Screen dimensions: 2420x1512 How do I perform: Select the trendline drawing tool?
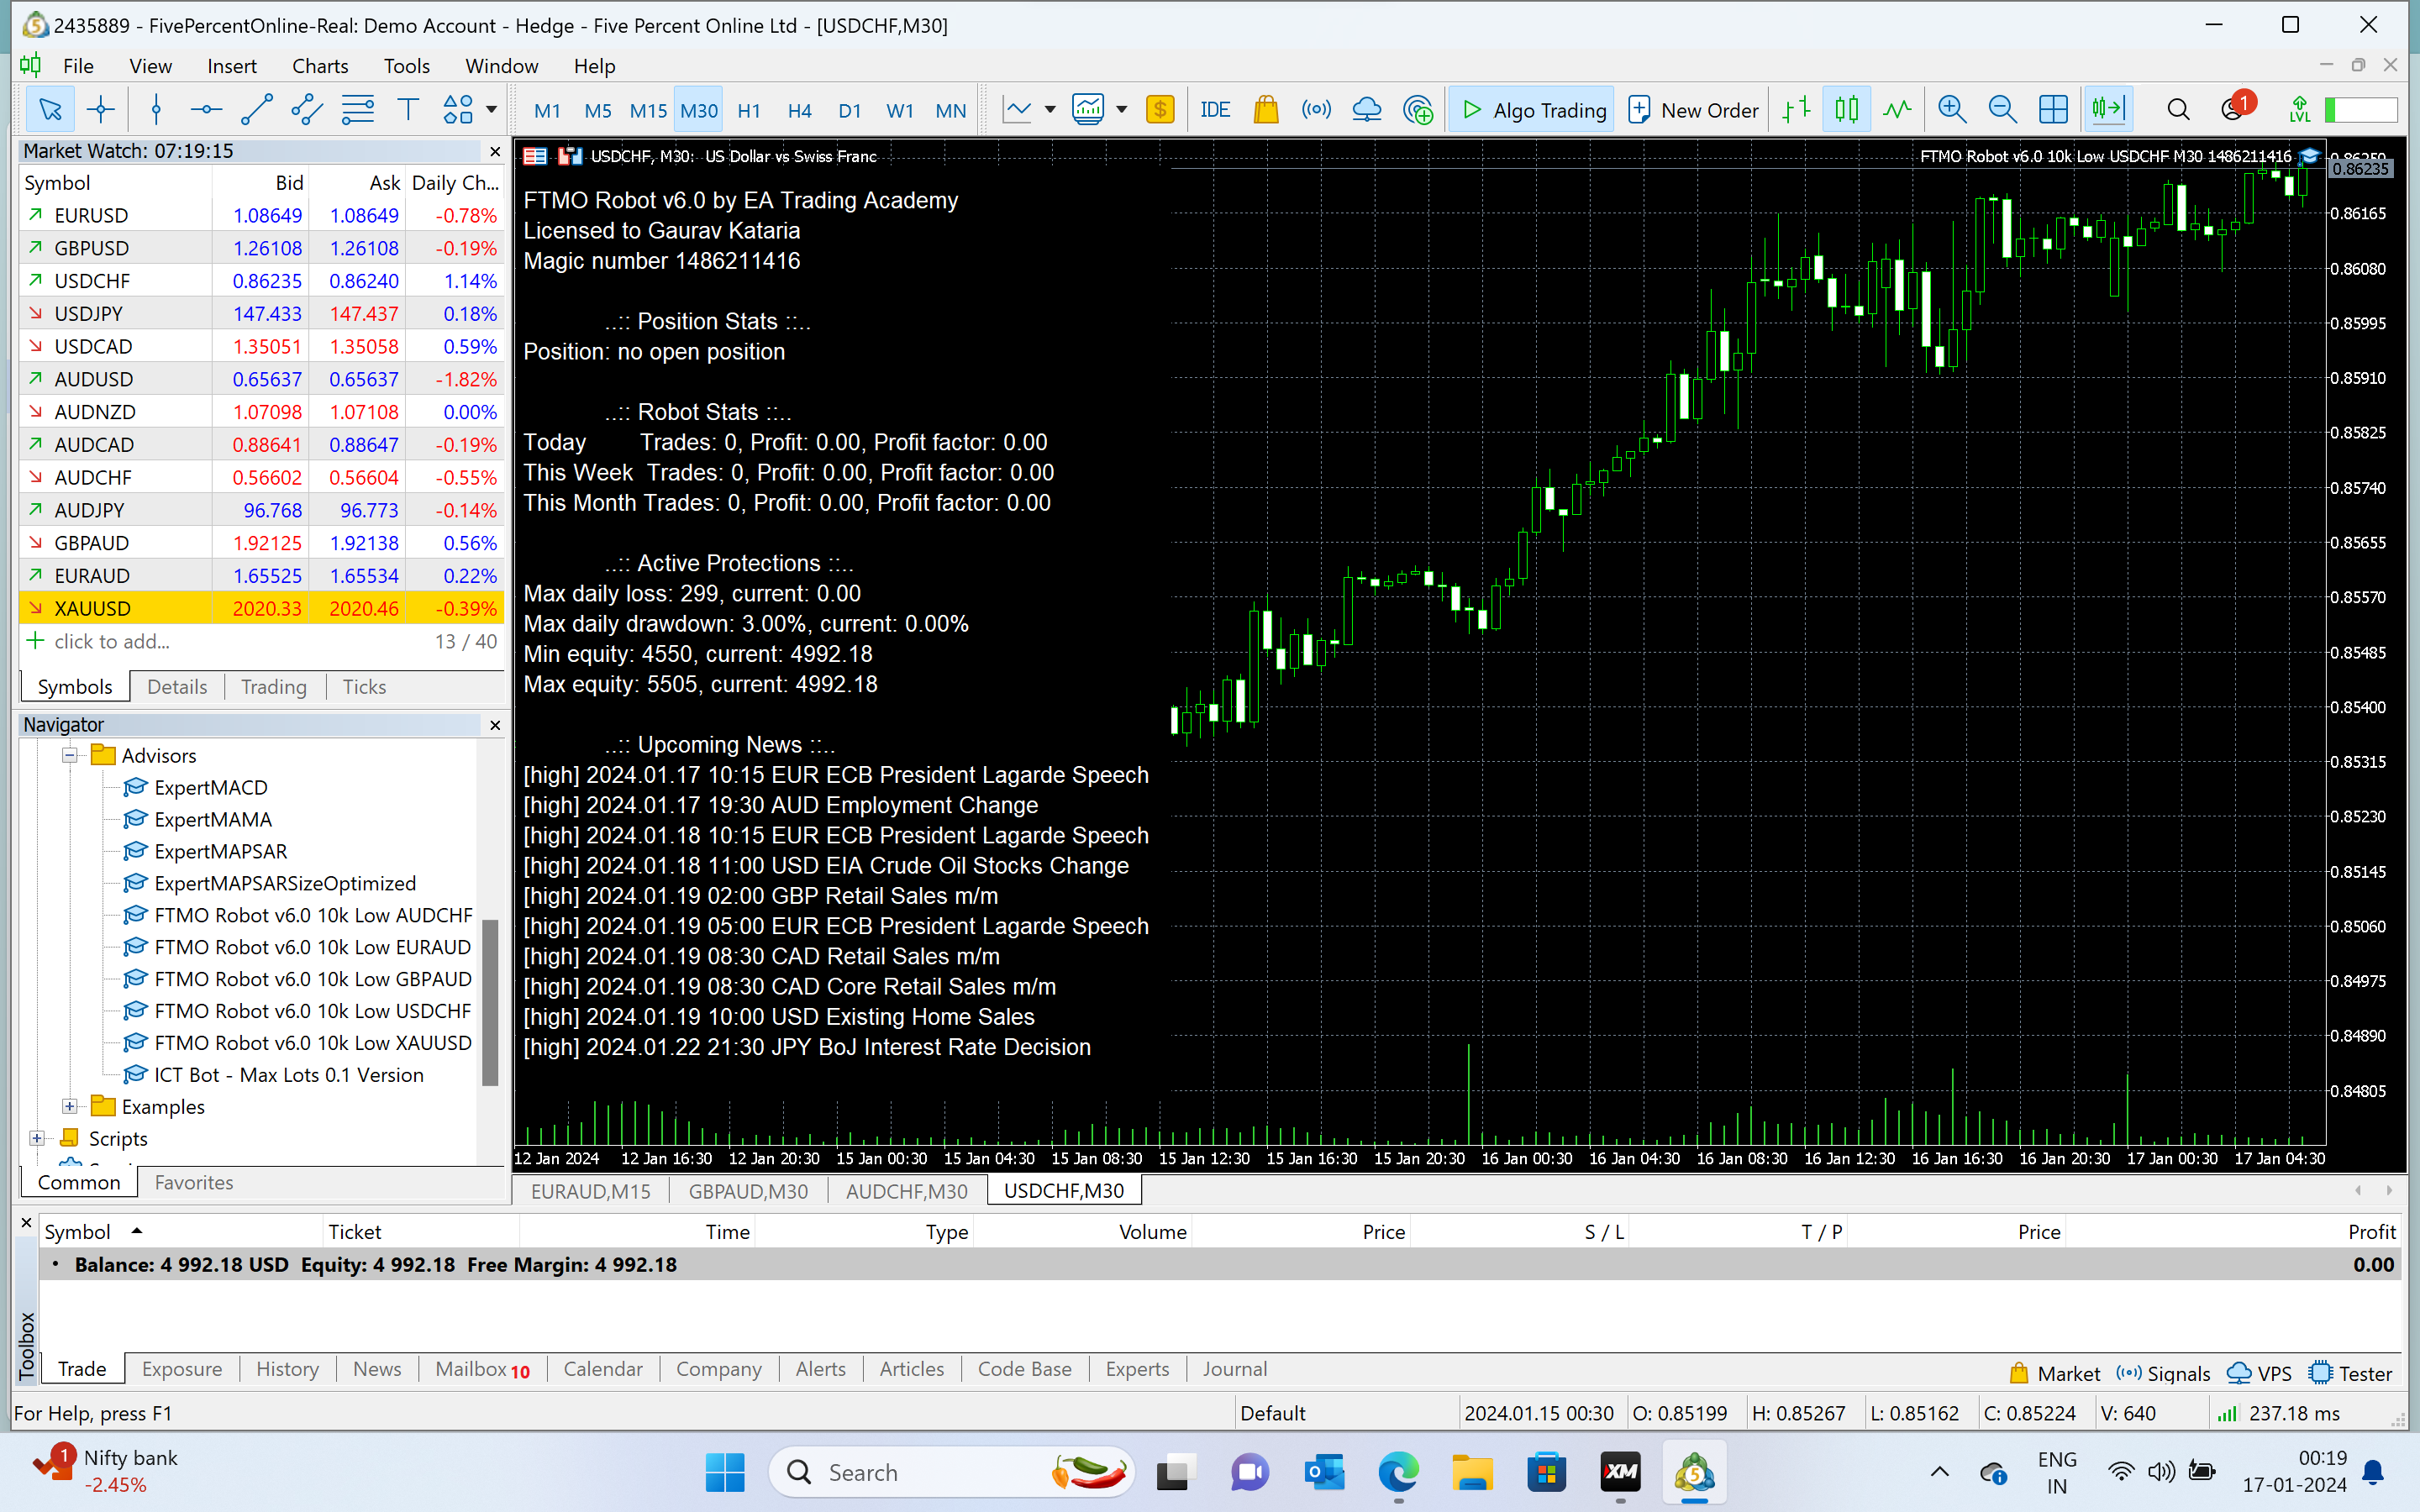256,110
